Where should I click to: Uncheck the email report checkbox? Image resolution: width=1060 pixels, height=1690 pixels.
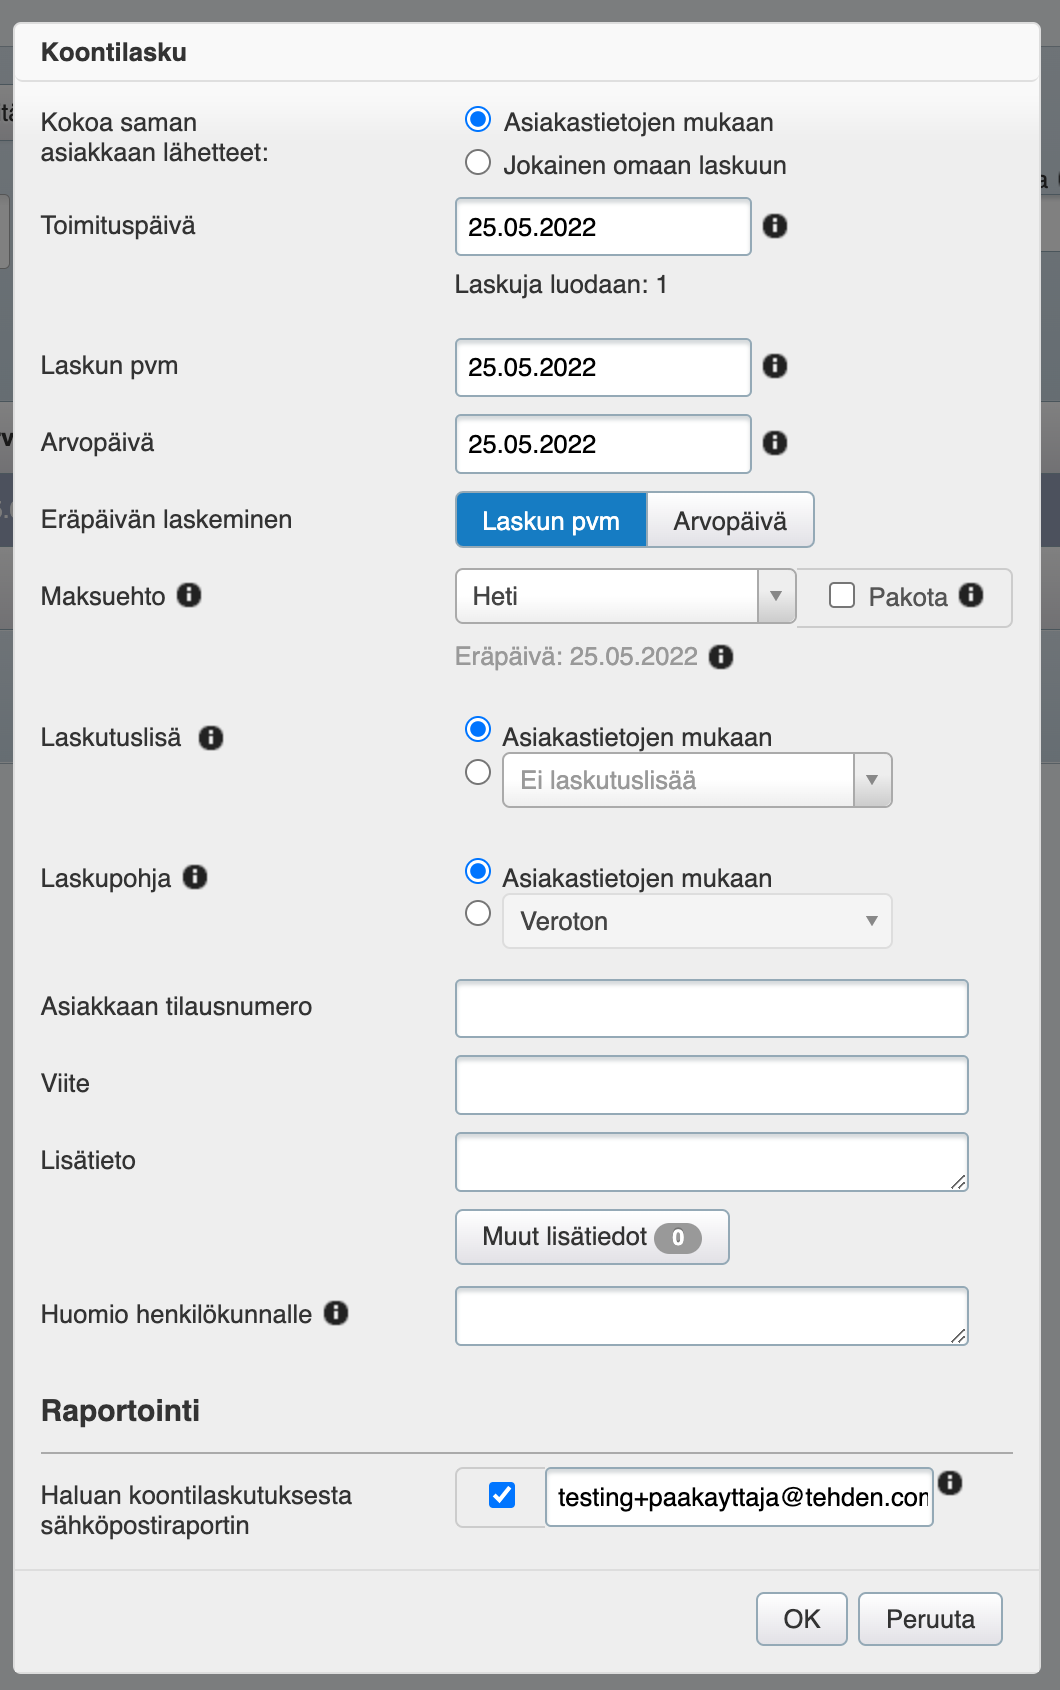(x=502, y=1495)
